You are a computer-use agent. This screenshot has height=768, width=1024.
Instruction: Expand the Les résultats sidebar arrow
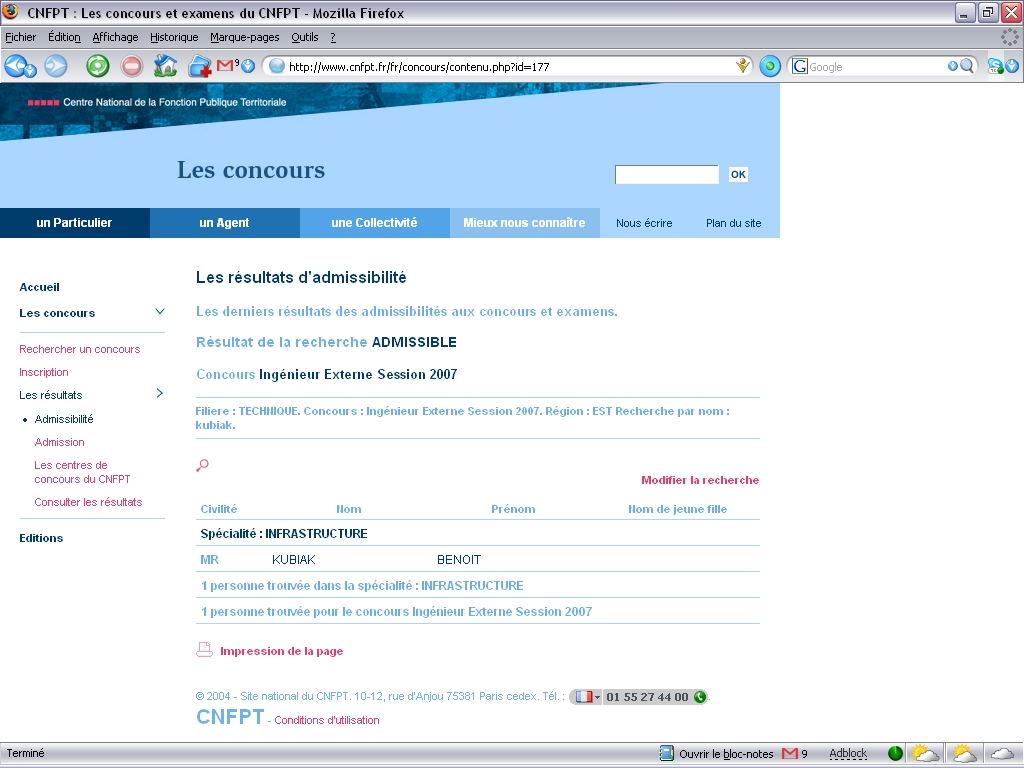159,394
